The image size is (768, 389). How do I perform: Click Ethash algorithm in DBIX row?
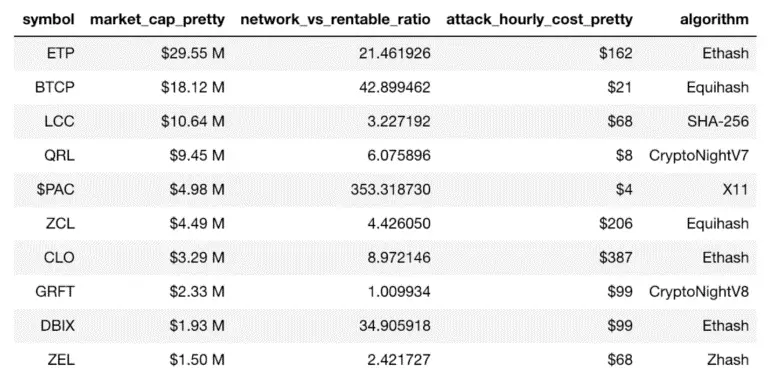(725, 325)
